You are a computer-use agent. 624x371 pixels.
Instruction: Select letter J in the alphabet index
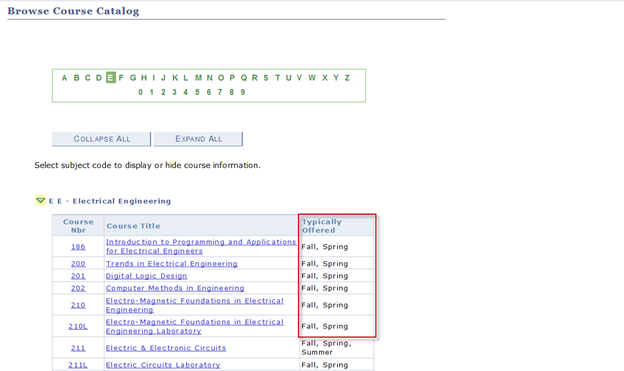pos(163,78)
